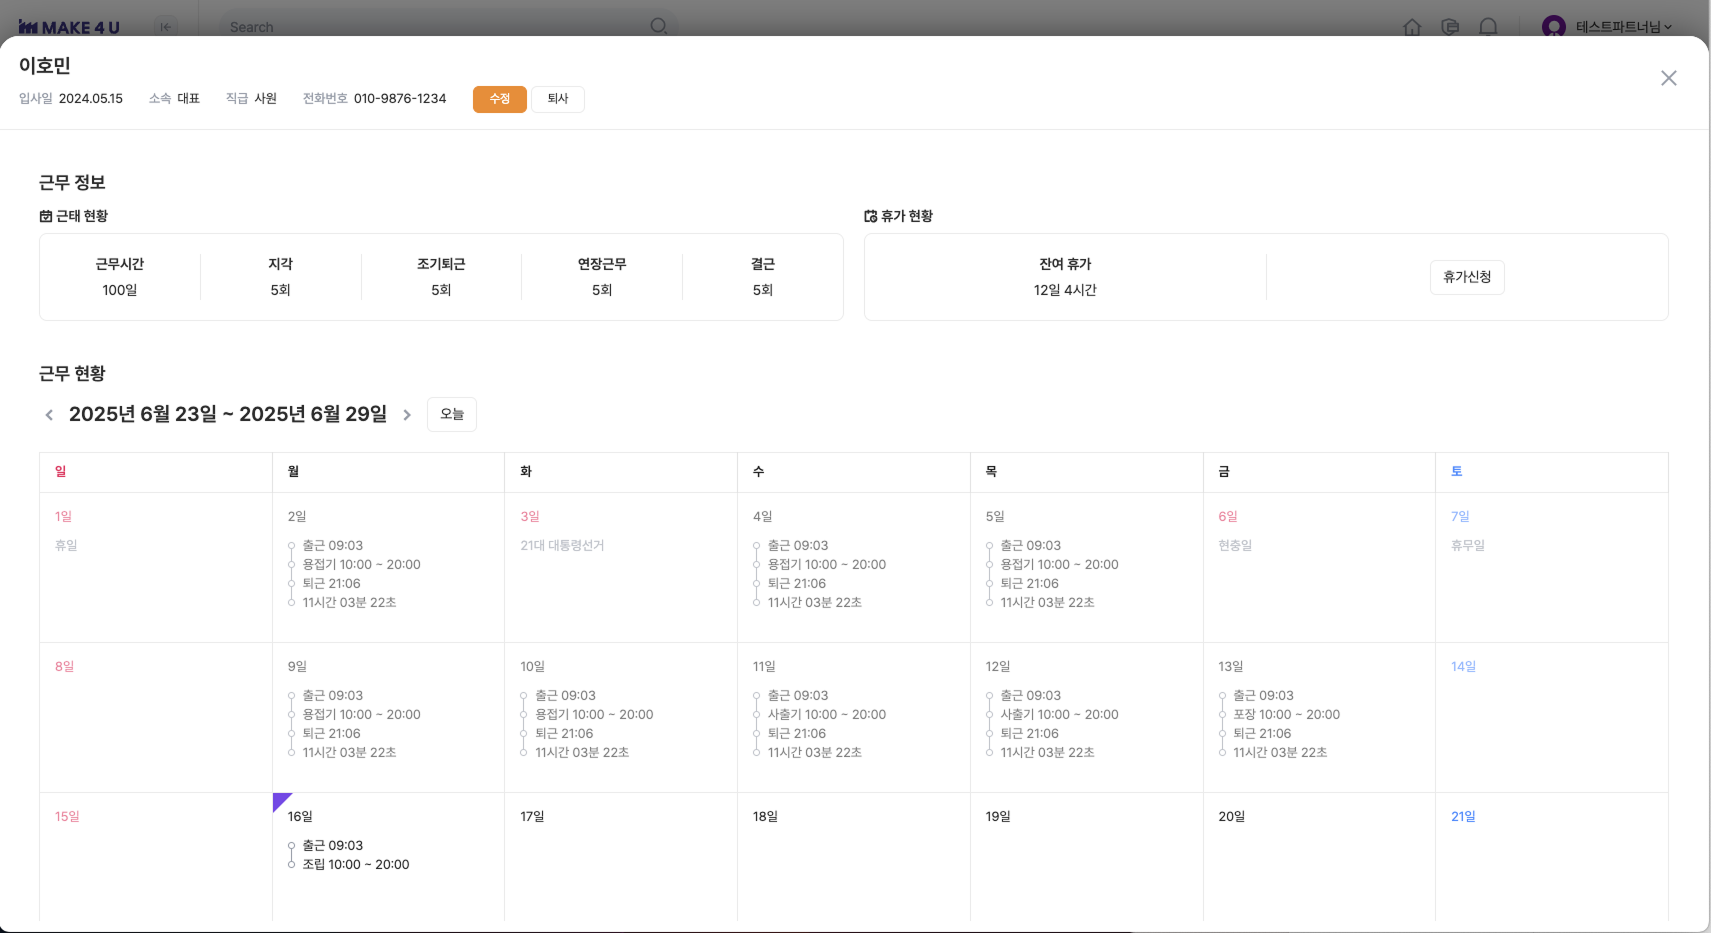Select the 13일 포장 10:00 ~ 20:00 entry

click(1286, 715)
